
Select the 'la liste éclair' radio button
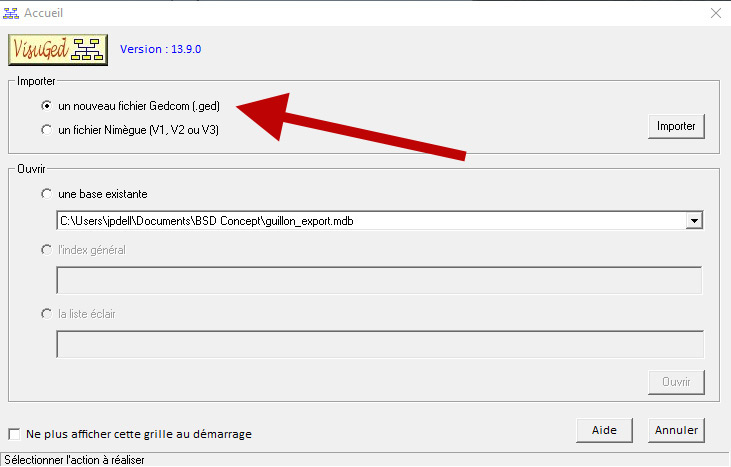46,314
